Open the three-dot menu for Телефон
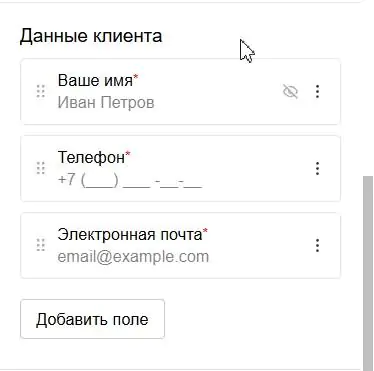374x371 pixels. tap(317, 168)
